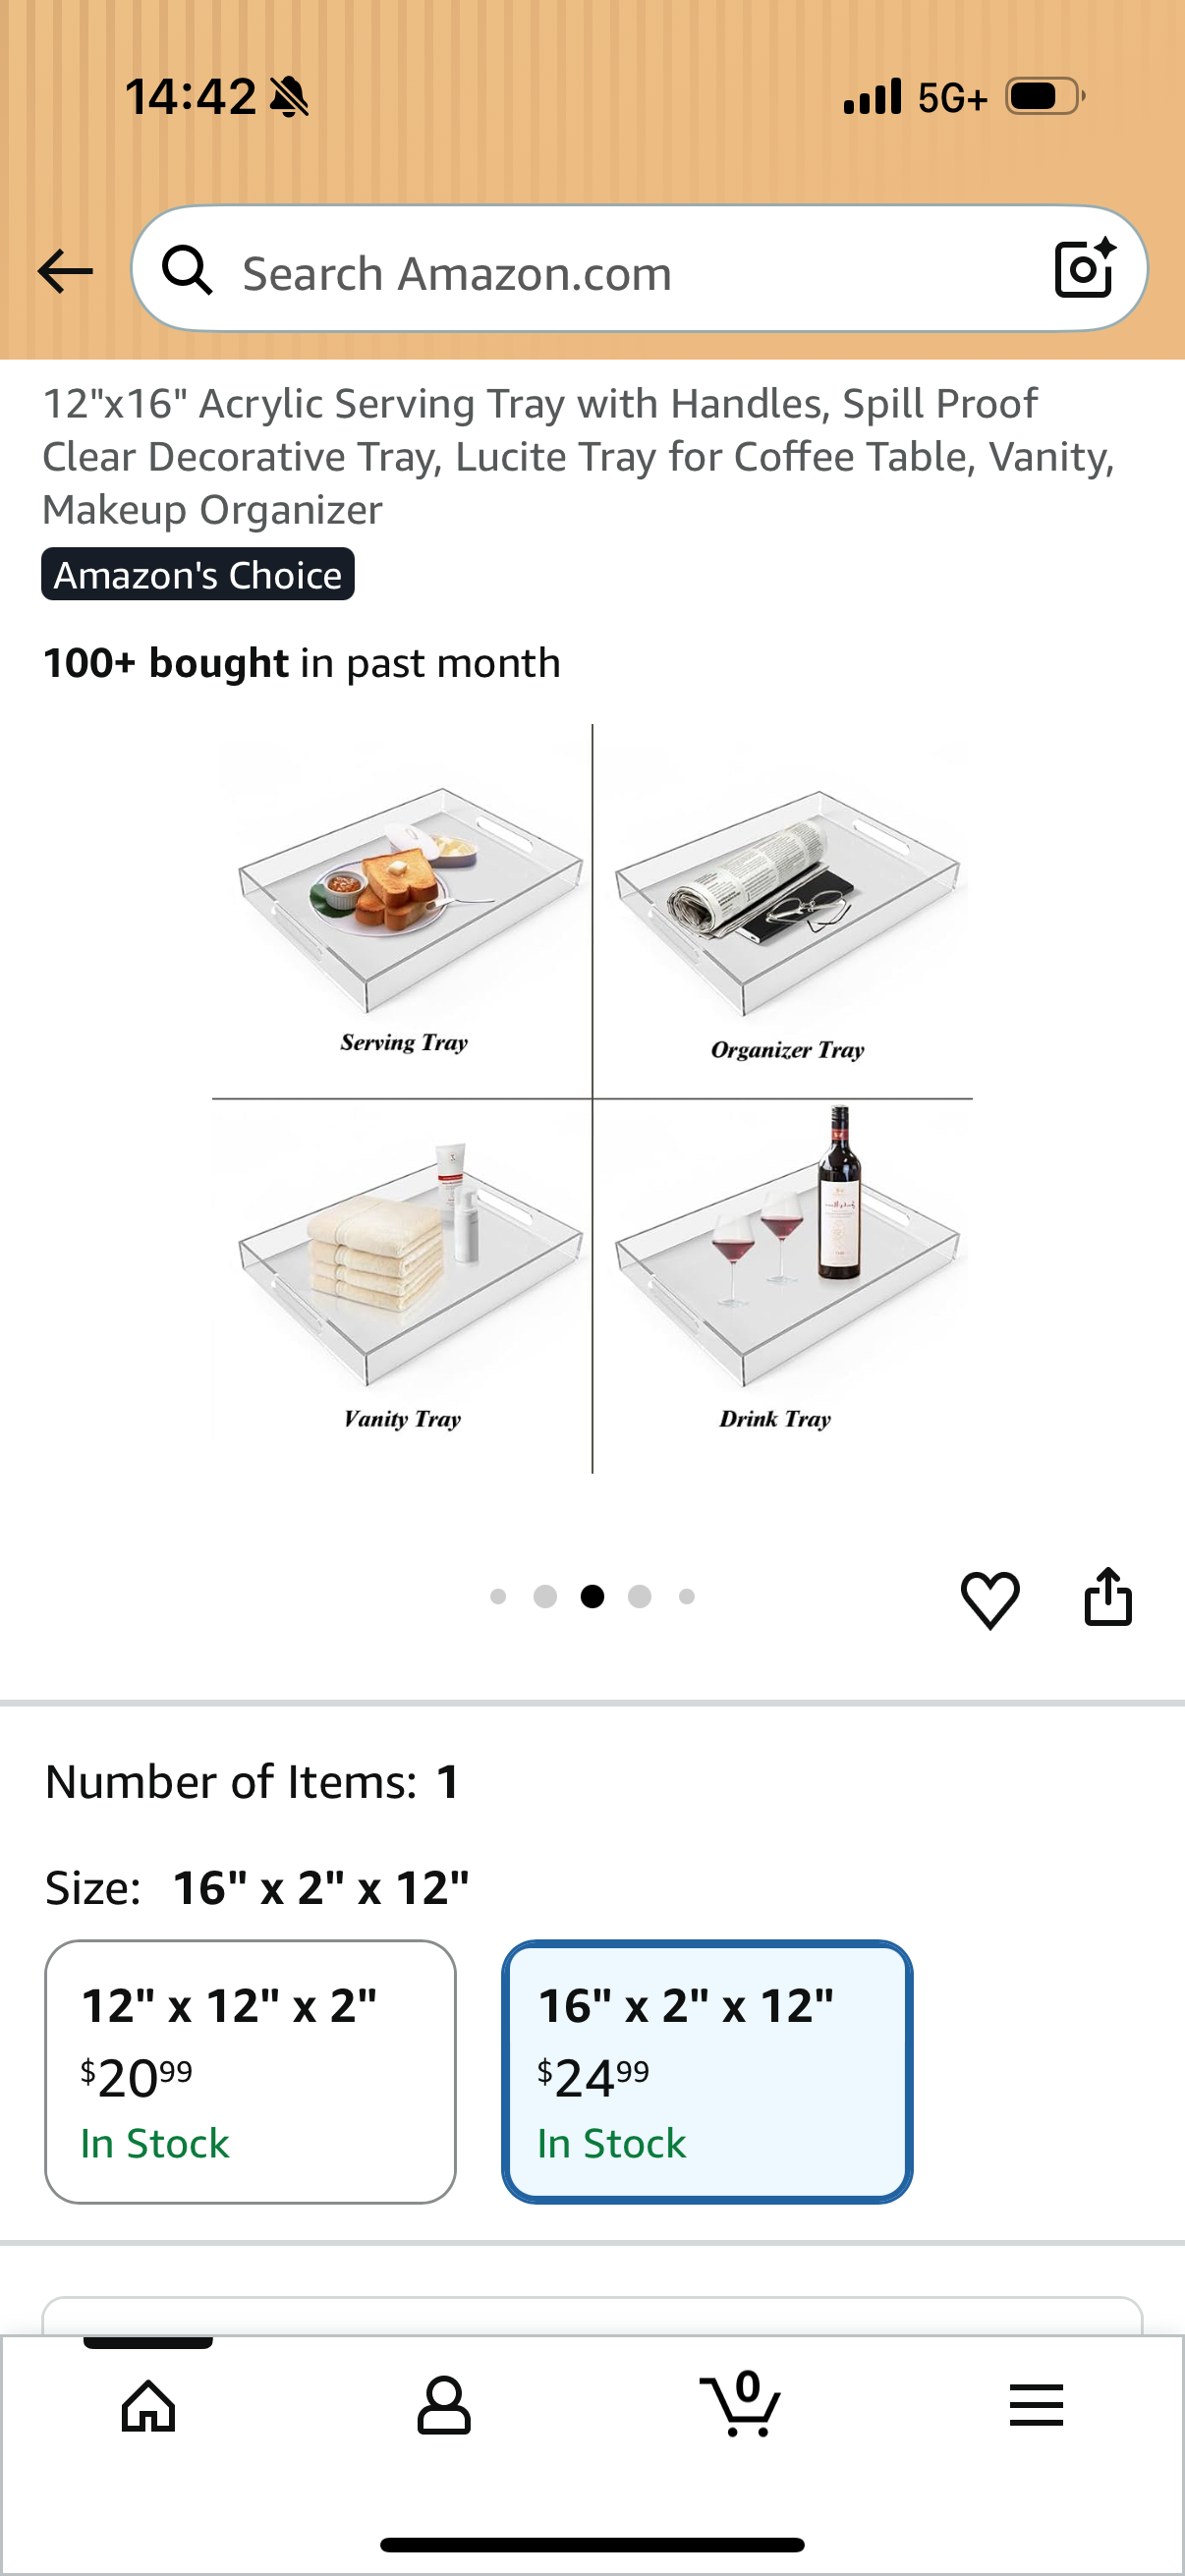The width and height of the screenshot is (1185, 2576).
Task: Tap the back arrow icon
Action: click(65, 271)
